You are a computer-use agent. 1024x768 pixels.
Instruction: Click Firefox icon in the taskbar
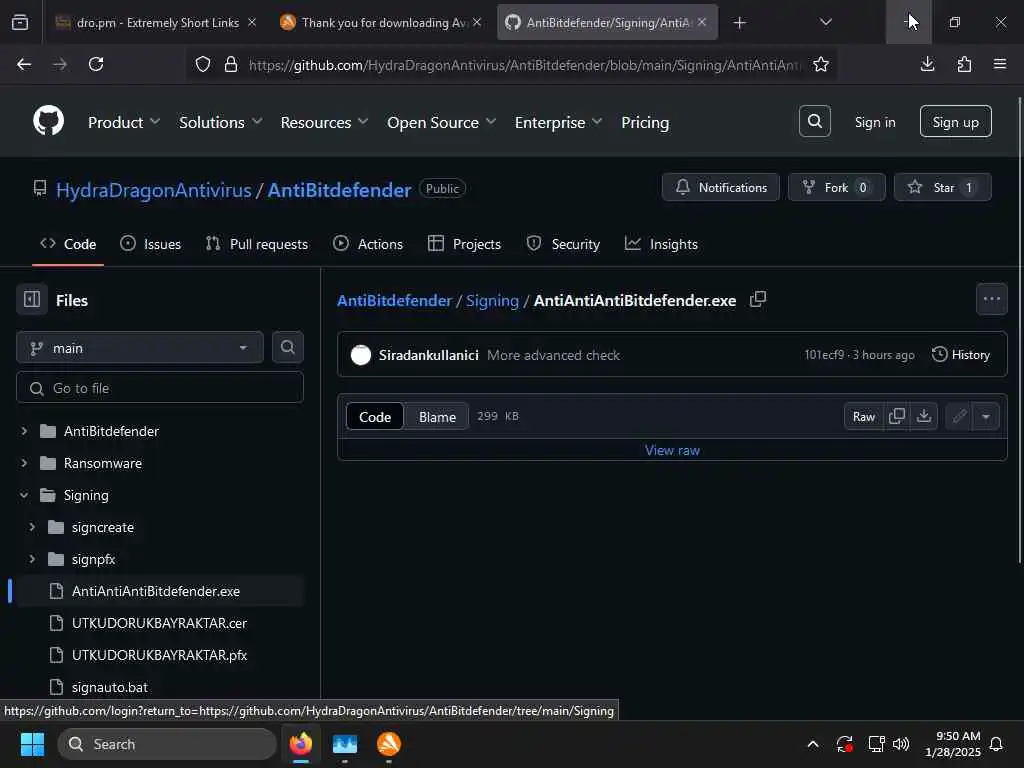301,744
